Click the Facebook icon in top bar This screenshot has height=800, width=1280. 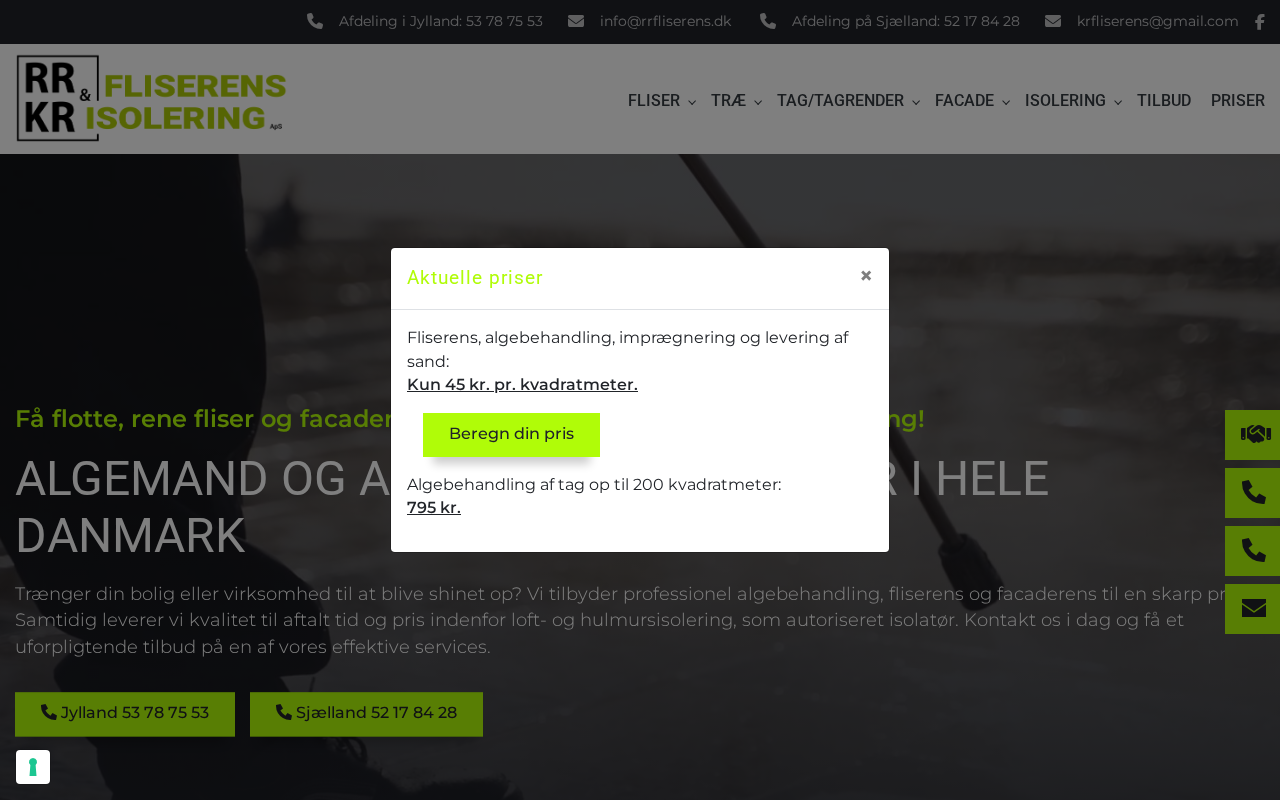[x=1260, y=22]
